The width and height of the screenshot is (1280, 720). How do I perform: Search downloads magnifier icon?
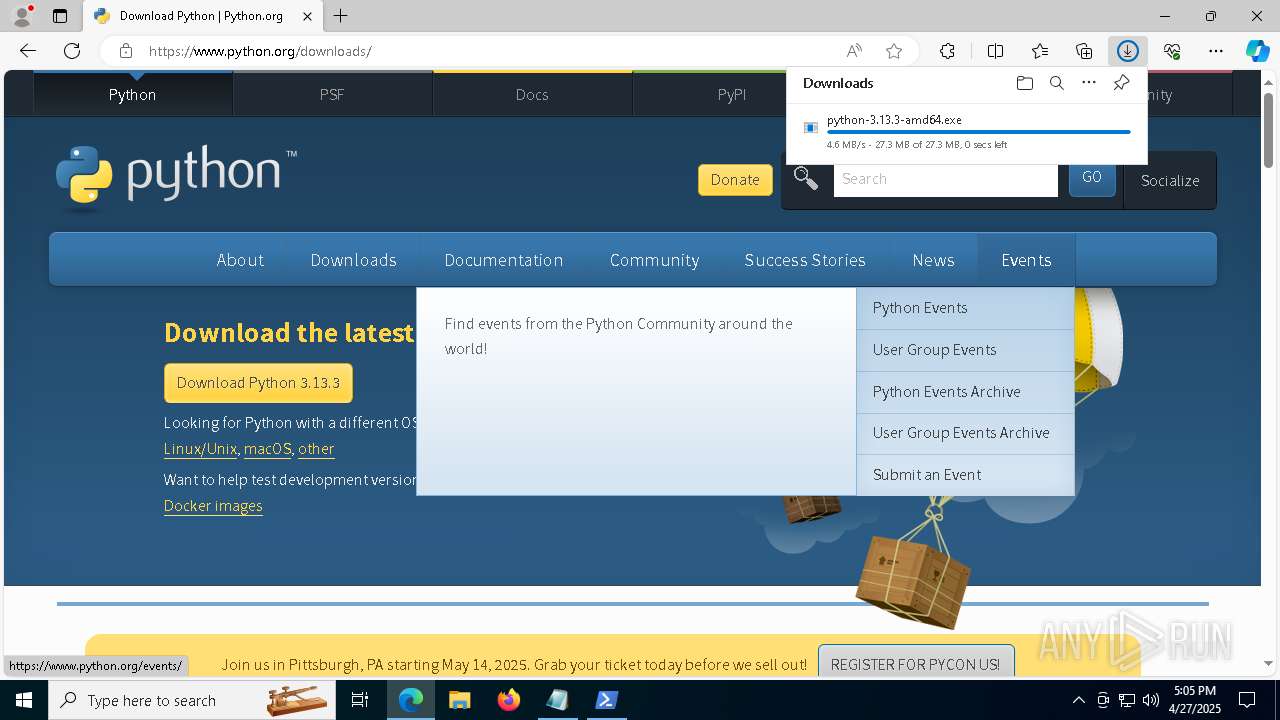click(1056, 83)
